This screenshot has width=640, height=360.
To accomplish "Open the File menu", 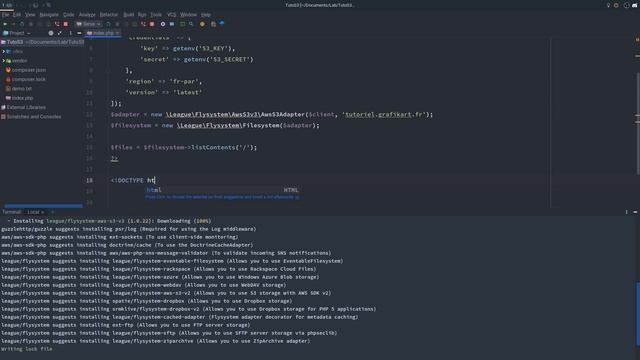I will [5, 15].
